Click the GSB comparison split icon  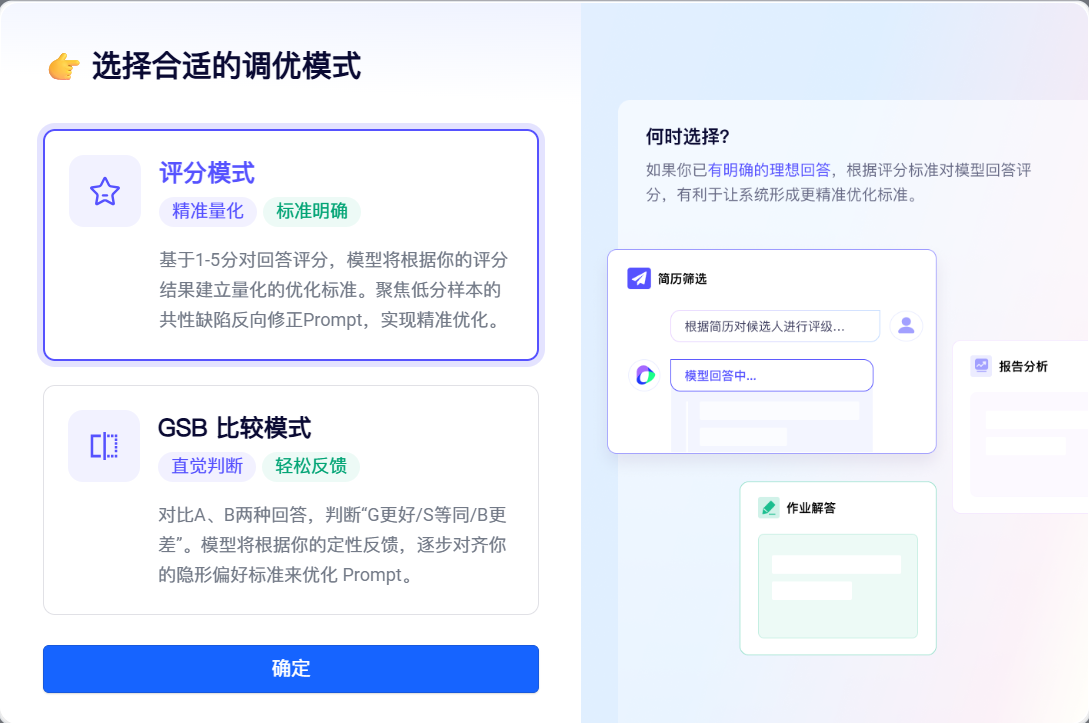pos(104,446)
